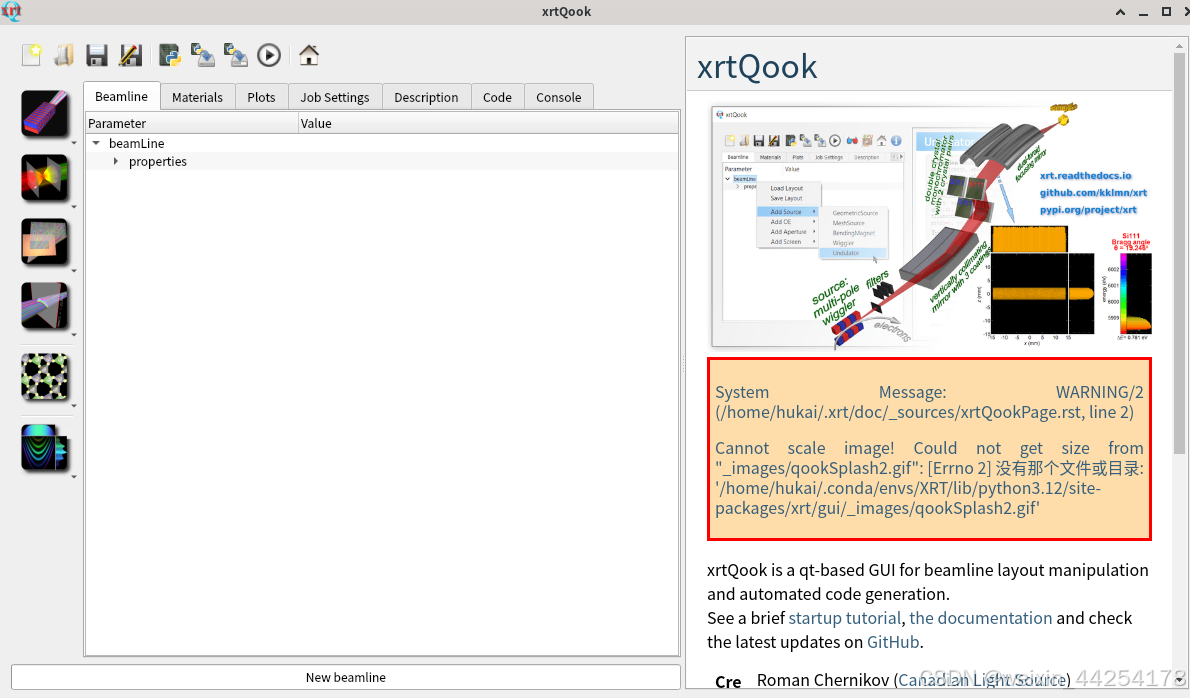Open a beamline layout from folder

(64, 55)
